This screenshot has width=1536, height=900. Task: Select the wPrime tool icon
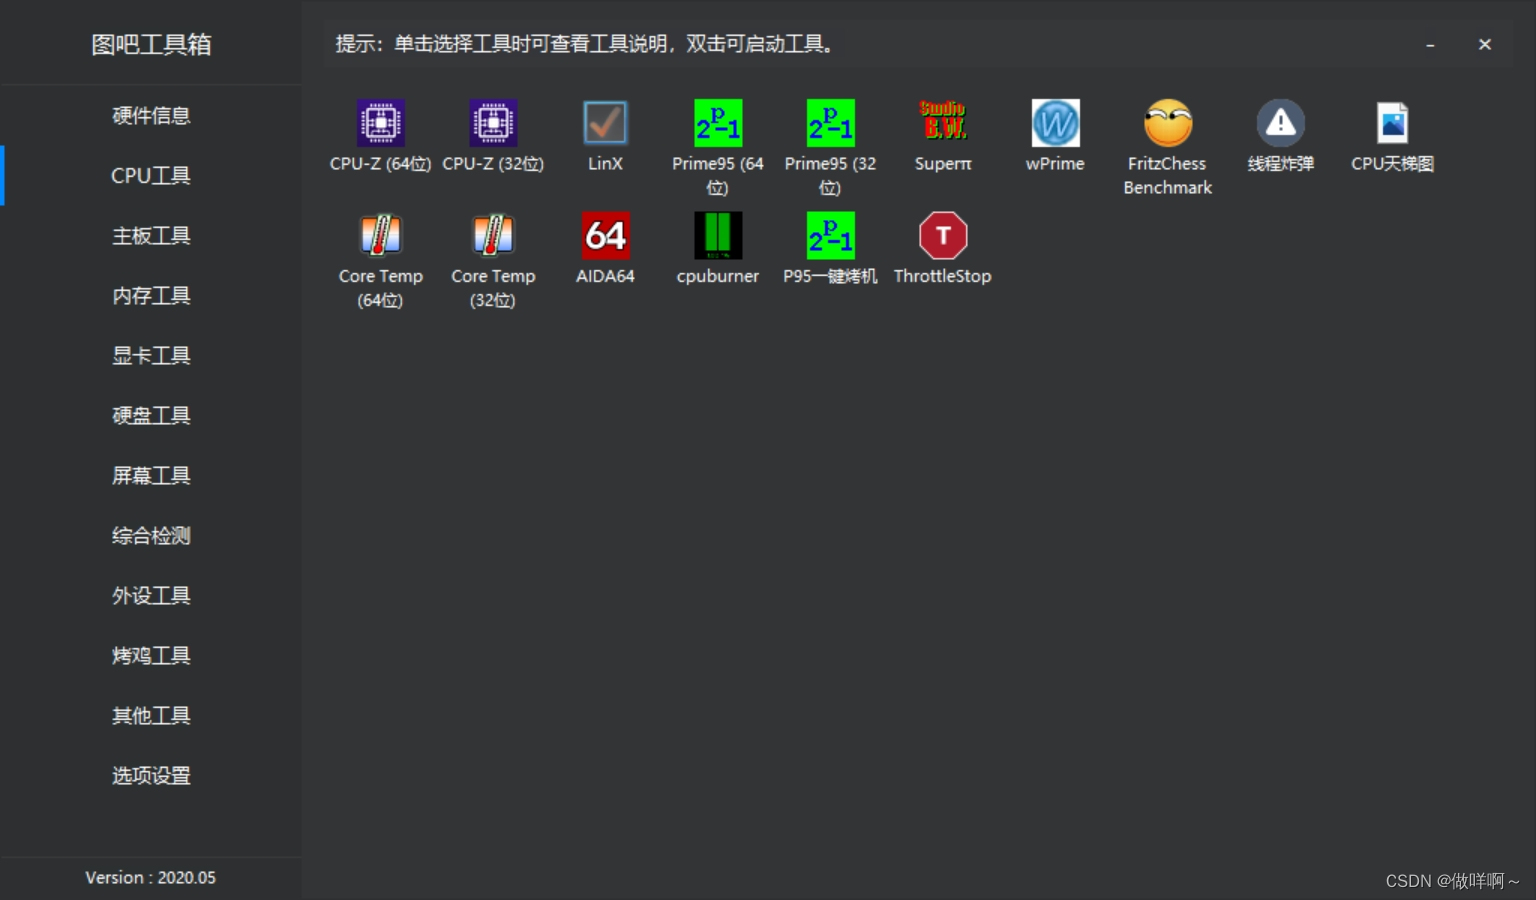click(x=1055, y=123)
